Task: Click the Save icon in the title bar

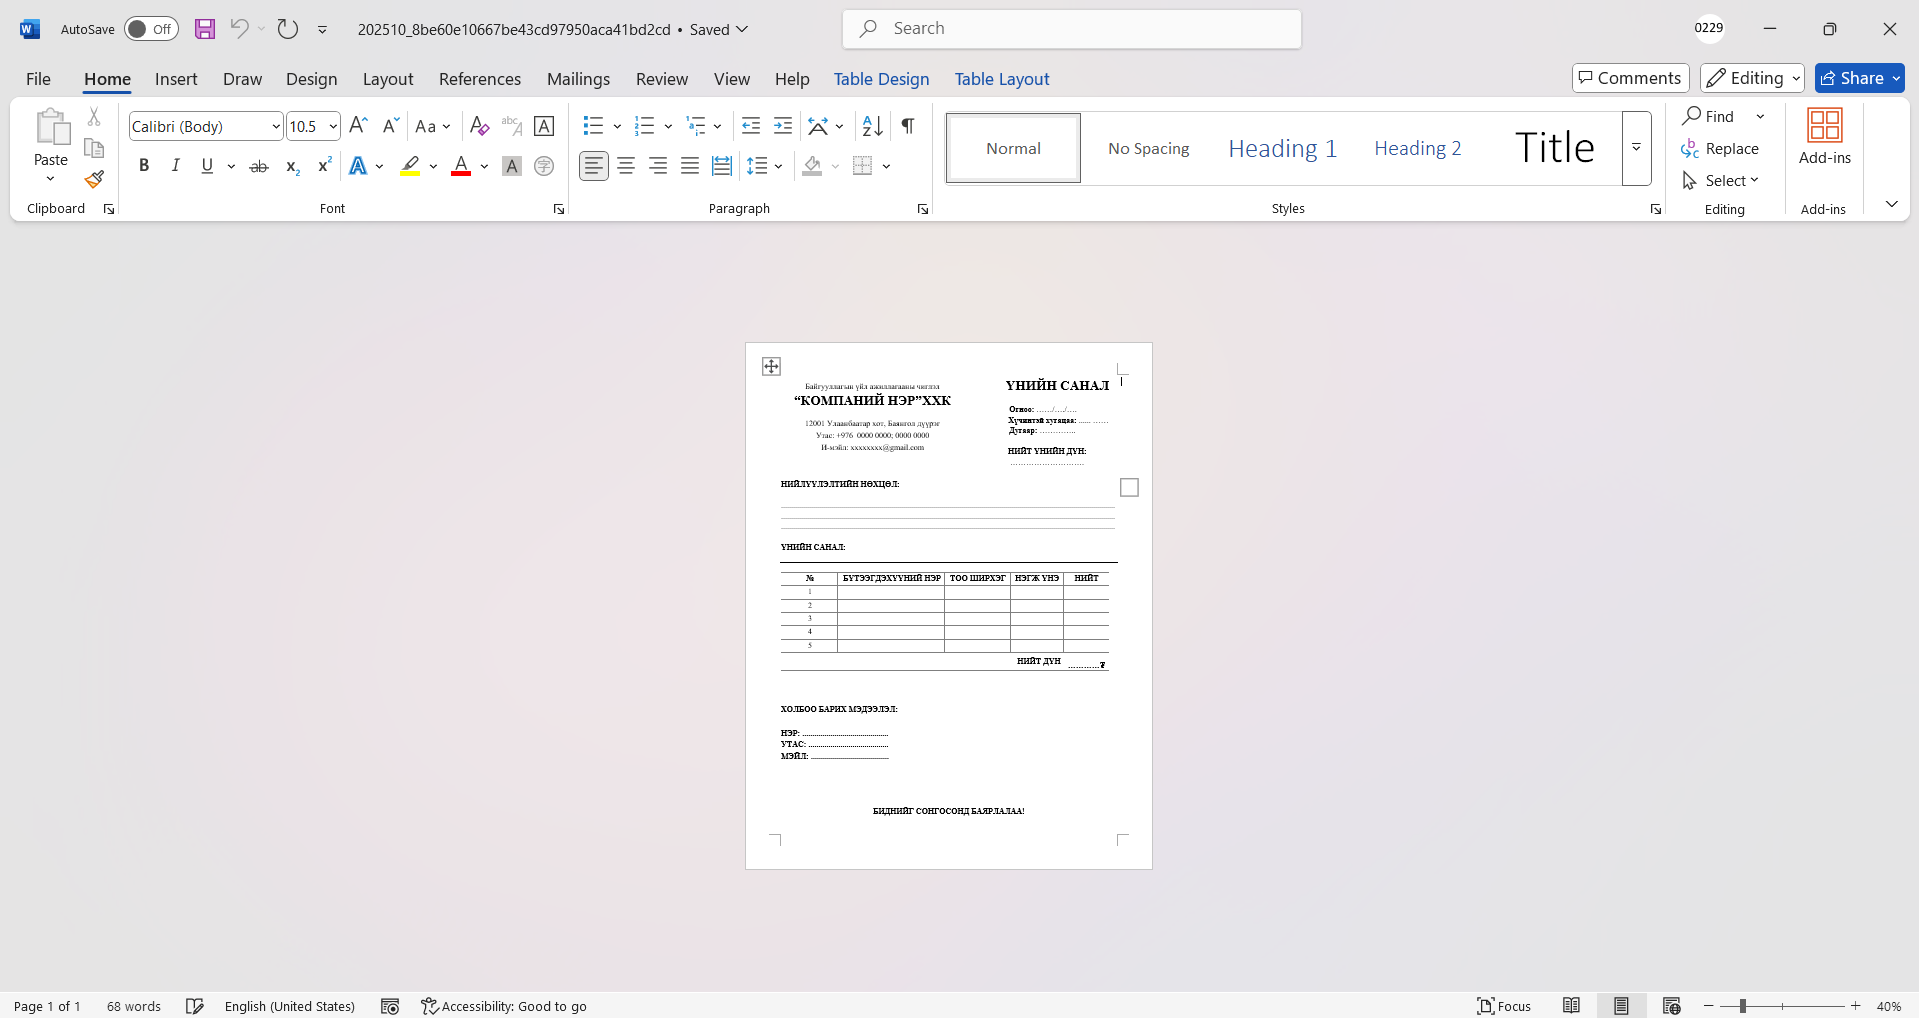Action: point(205,29)
